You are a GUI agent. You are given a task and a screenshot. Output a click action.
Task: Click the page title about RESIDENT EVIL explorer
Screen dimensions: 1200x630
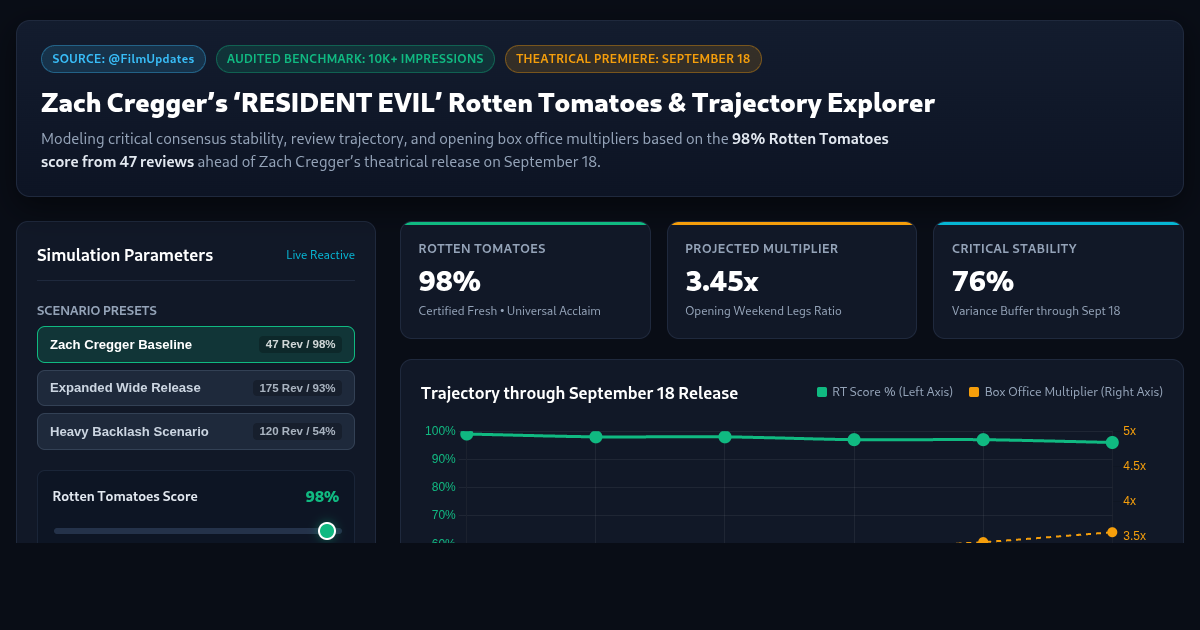488,103
